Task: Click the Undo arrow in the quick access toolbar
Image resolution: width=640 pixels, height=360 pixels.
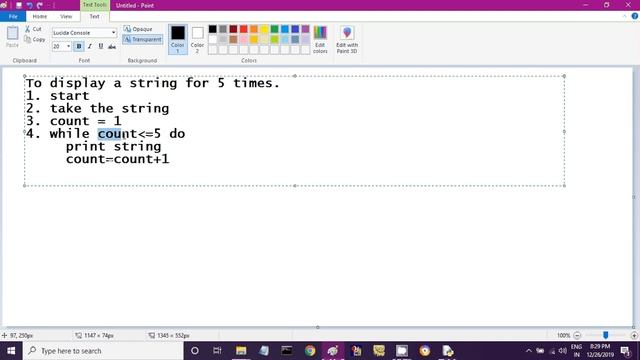Action: point(29,5)
